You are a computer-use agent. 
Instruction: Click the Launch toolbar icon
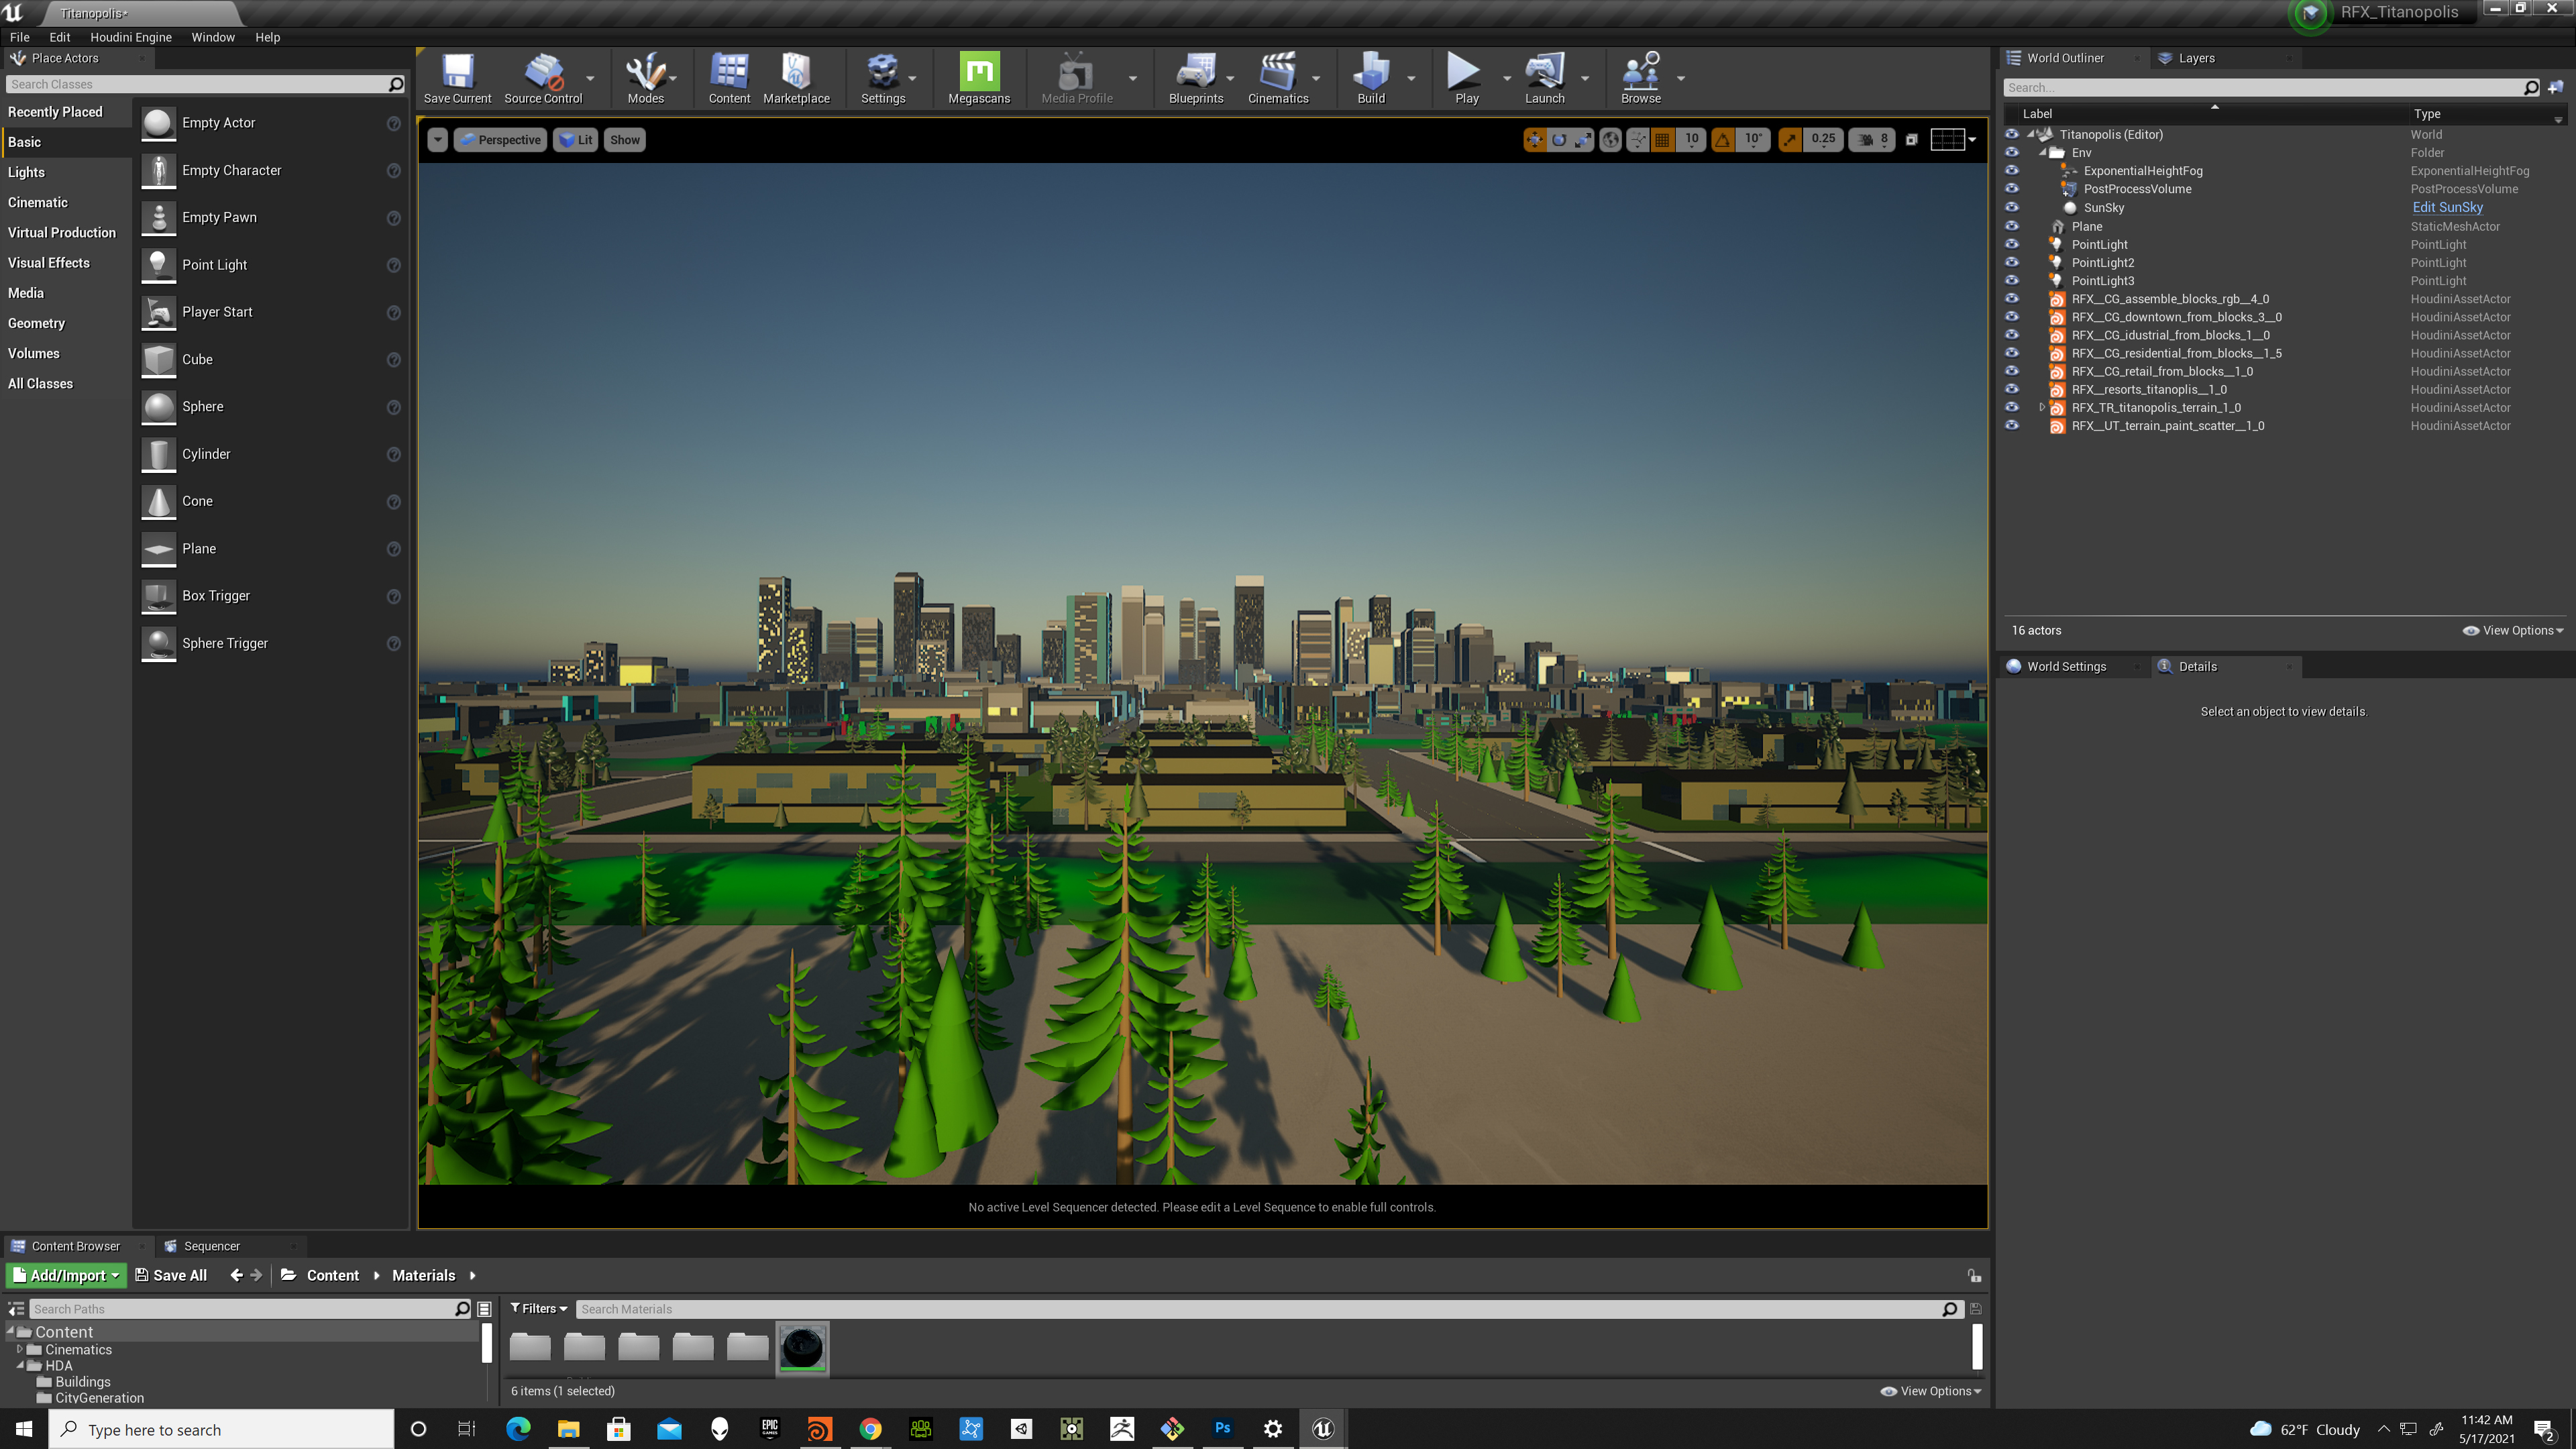click(1544, 78)
